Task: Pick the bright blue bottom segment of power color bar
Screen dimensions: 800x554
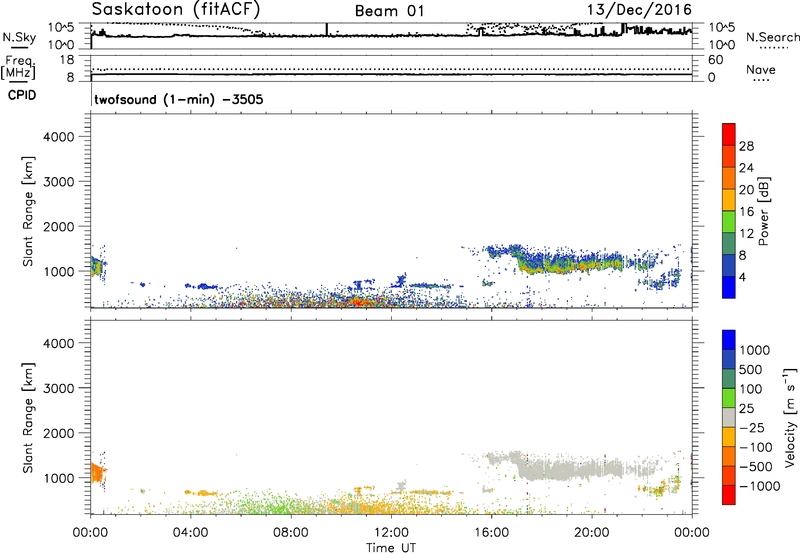Action: point(729,287)
